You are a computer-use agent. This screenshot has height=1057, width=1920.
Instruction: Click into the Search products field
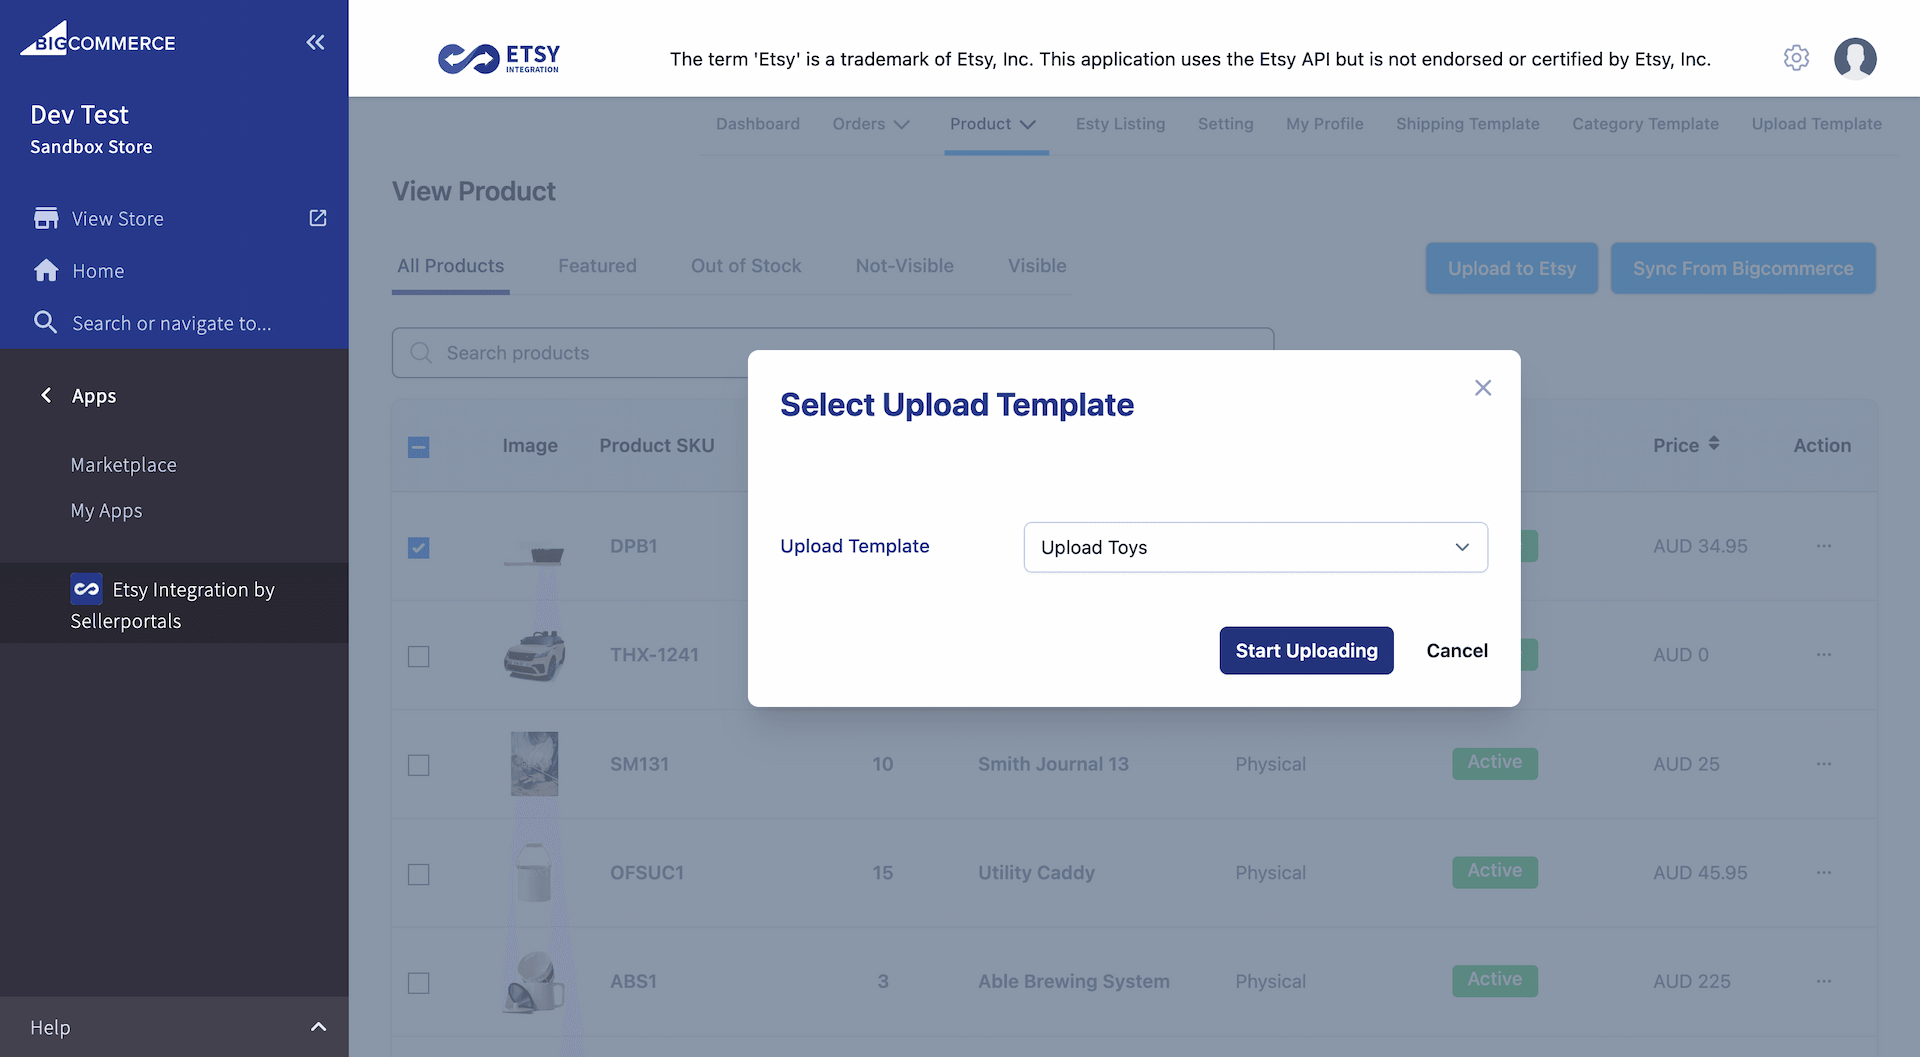point(833,353)
